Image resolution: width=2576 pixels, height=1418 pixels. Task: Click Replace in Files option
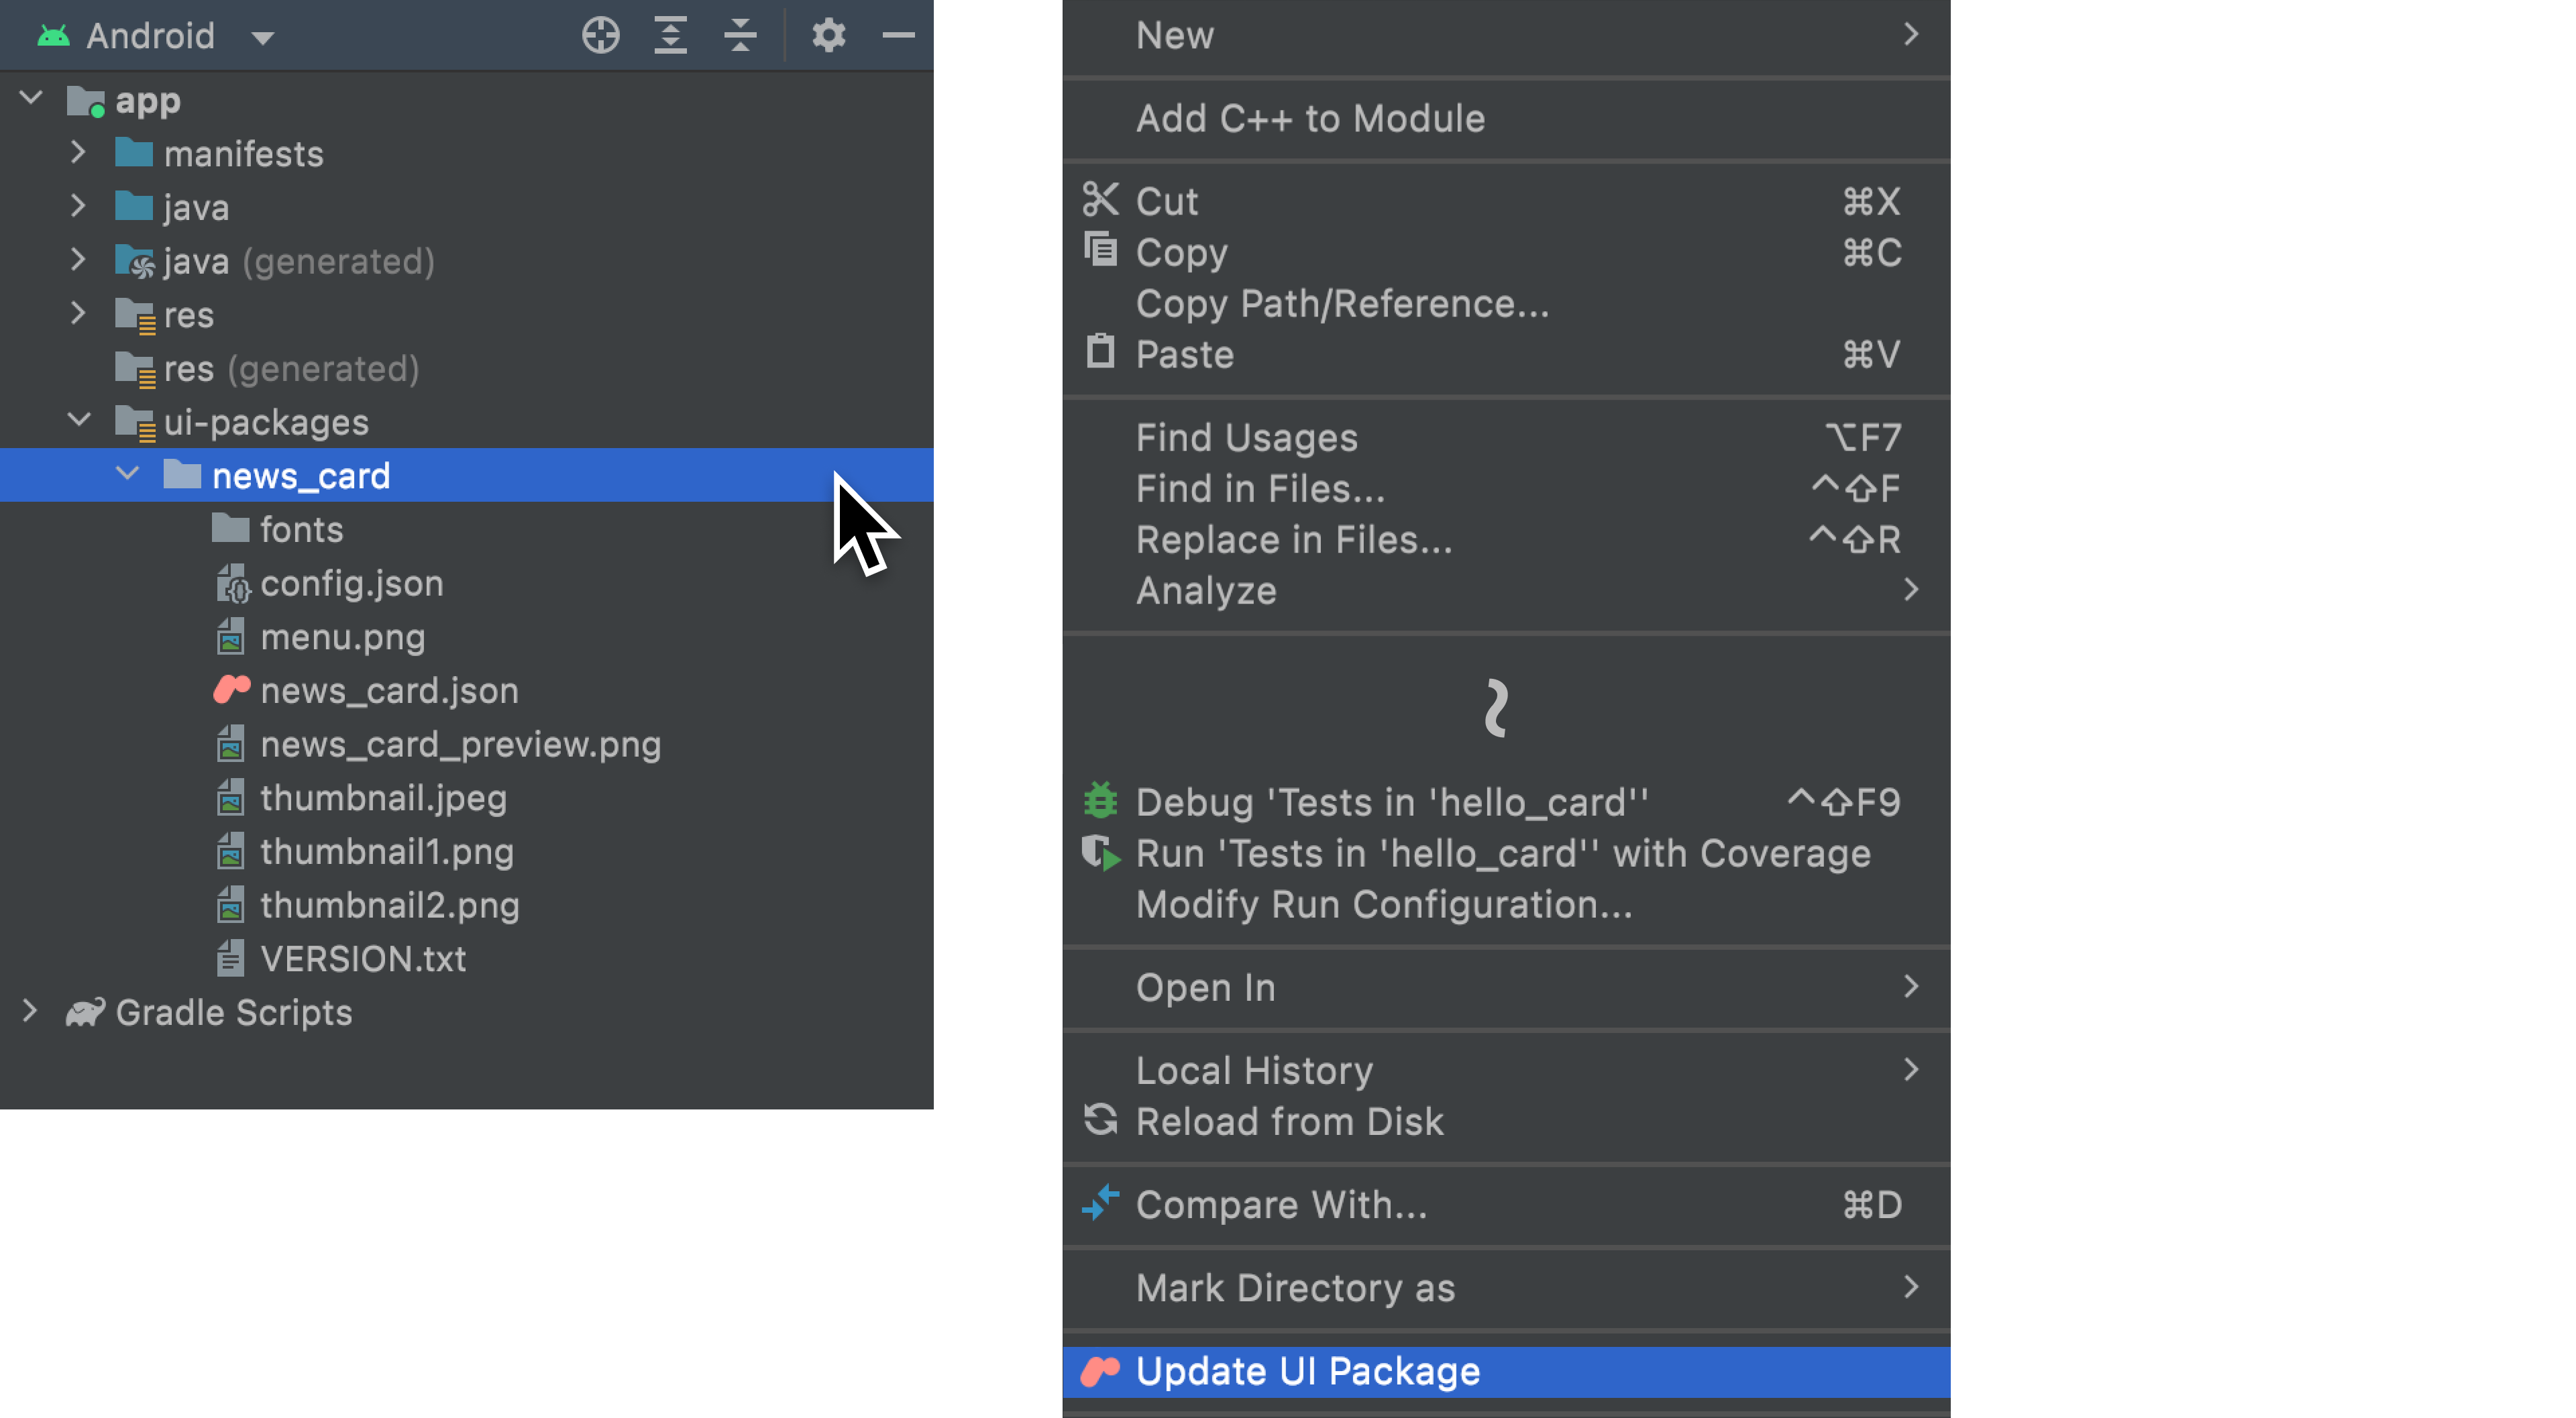pyautogui.click(x=1294, y=539)
